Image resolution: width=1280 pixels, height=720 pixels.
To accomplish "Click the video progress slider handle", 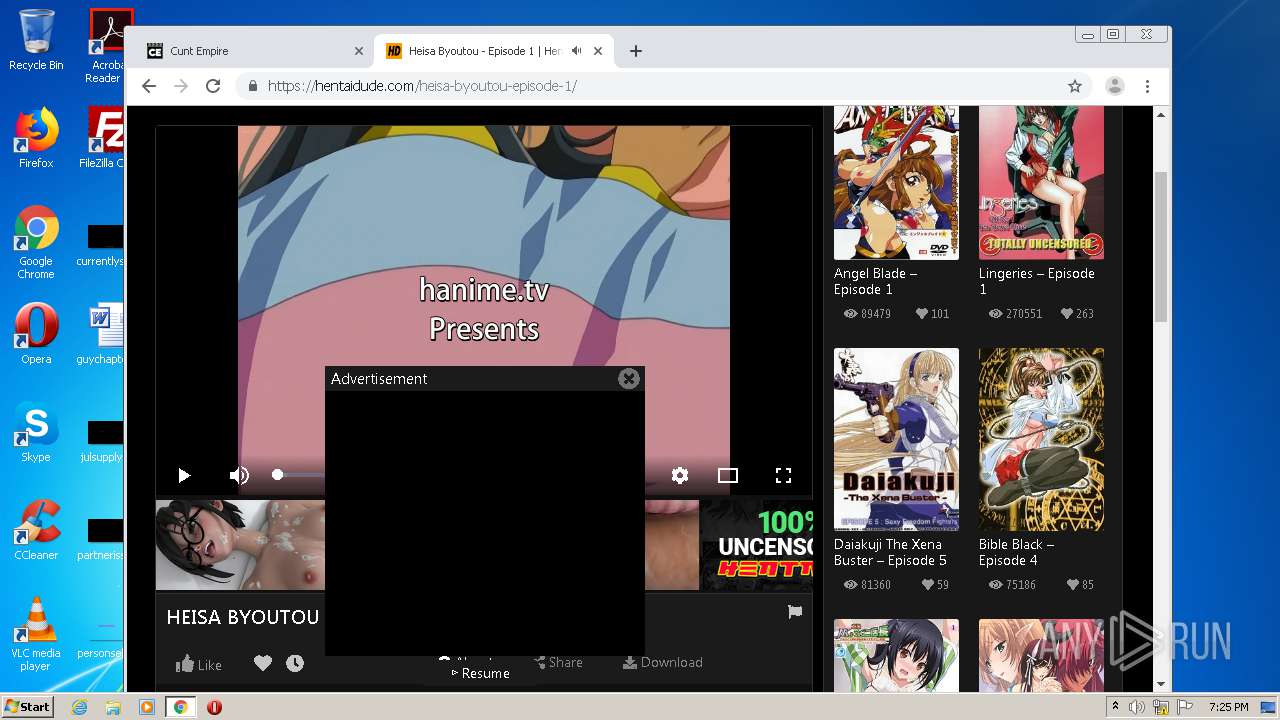I will pos(278,474).
